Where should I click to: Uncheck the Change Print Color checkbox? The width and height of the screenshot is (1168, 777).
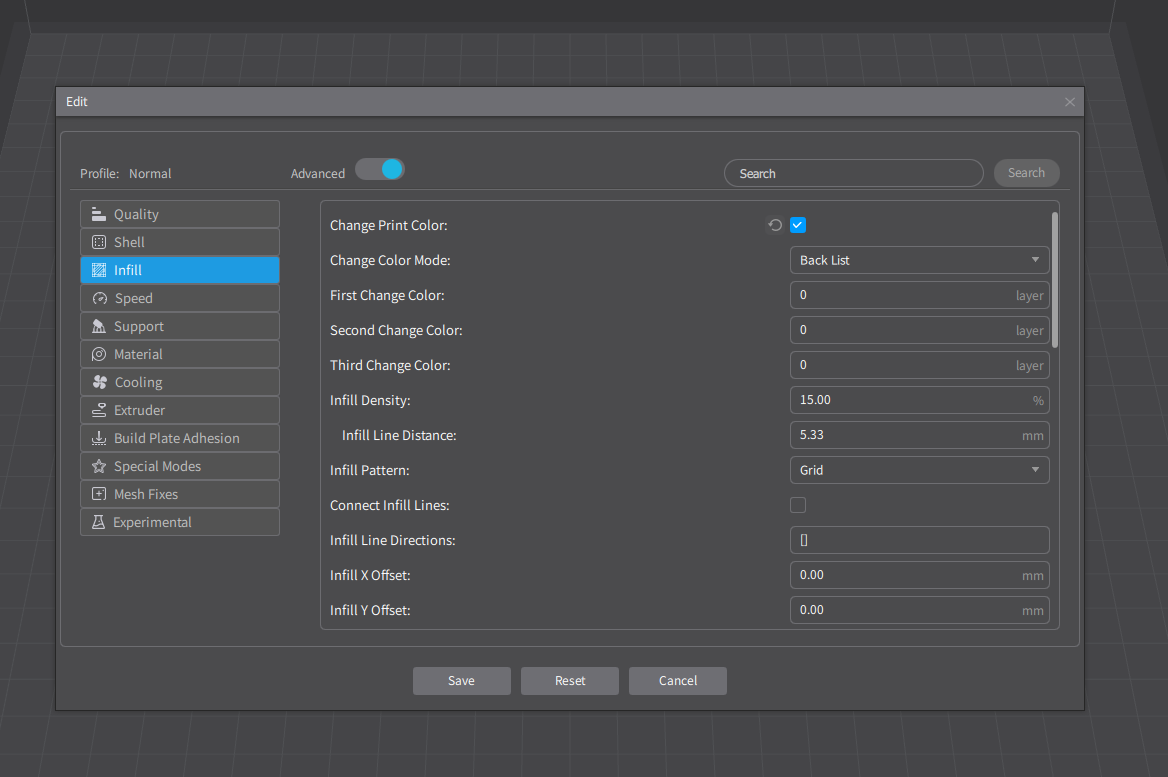pyautogui.click(x=798, y=225)
